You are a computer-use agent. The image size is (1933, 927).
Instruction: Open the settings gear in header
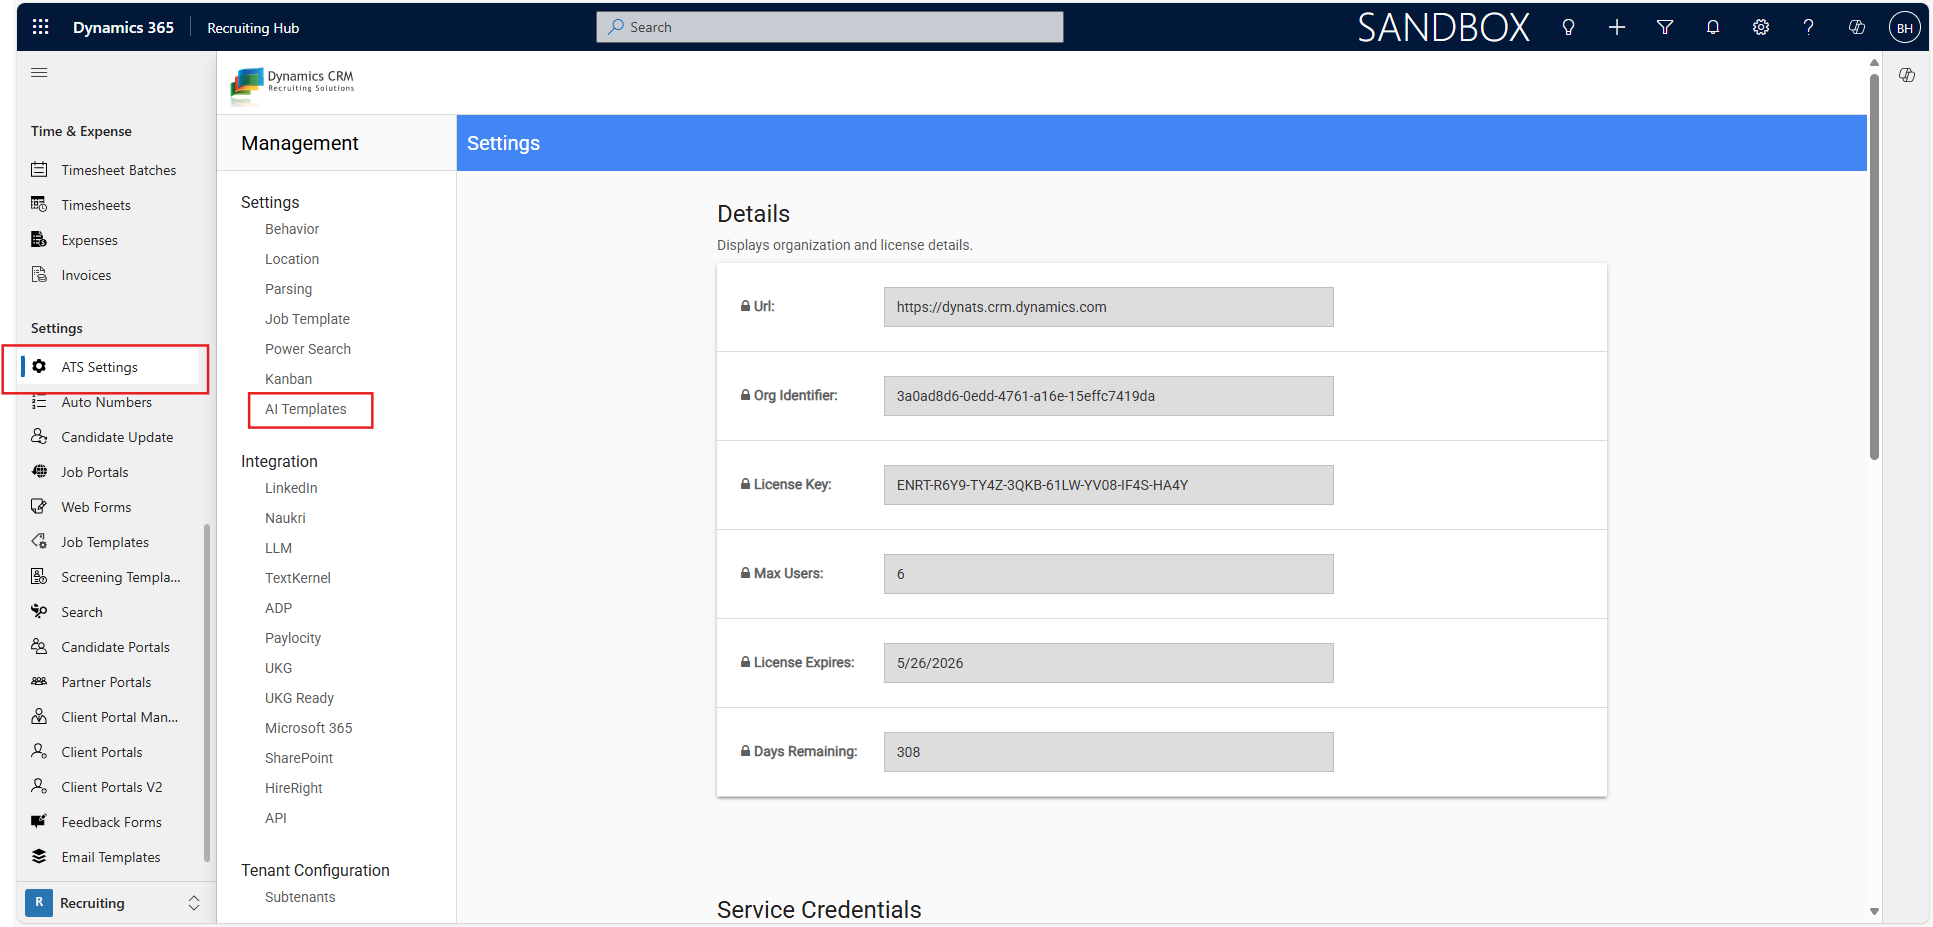pyautogui.click(x=1760, y=27)
